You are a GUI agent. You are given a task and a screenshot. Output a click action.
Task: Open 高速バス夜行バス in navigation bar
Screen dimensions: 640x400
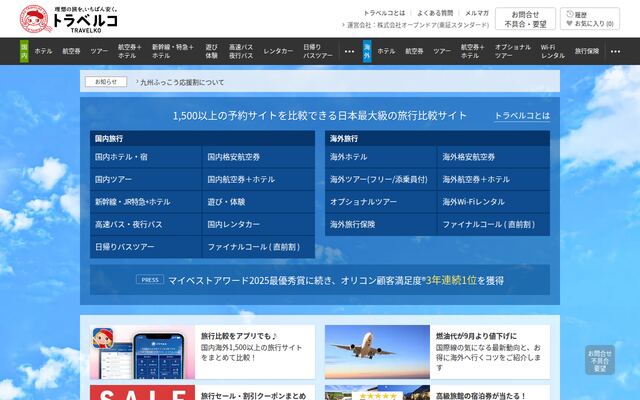coord(241,51)
